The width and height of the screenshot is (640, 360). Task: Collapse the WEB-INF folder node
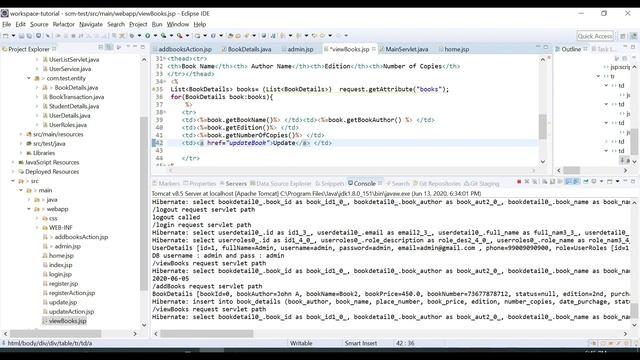pos(37,228)
